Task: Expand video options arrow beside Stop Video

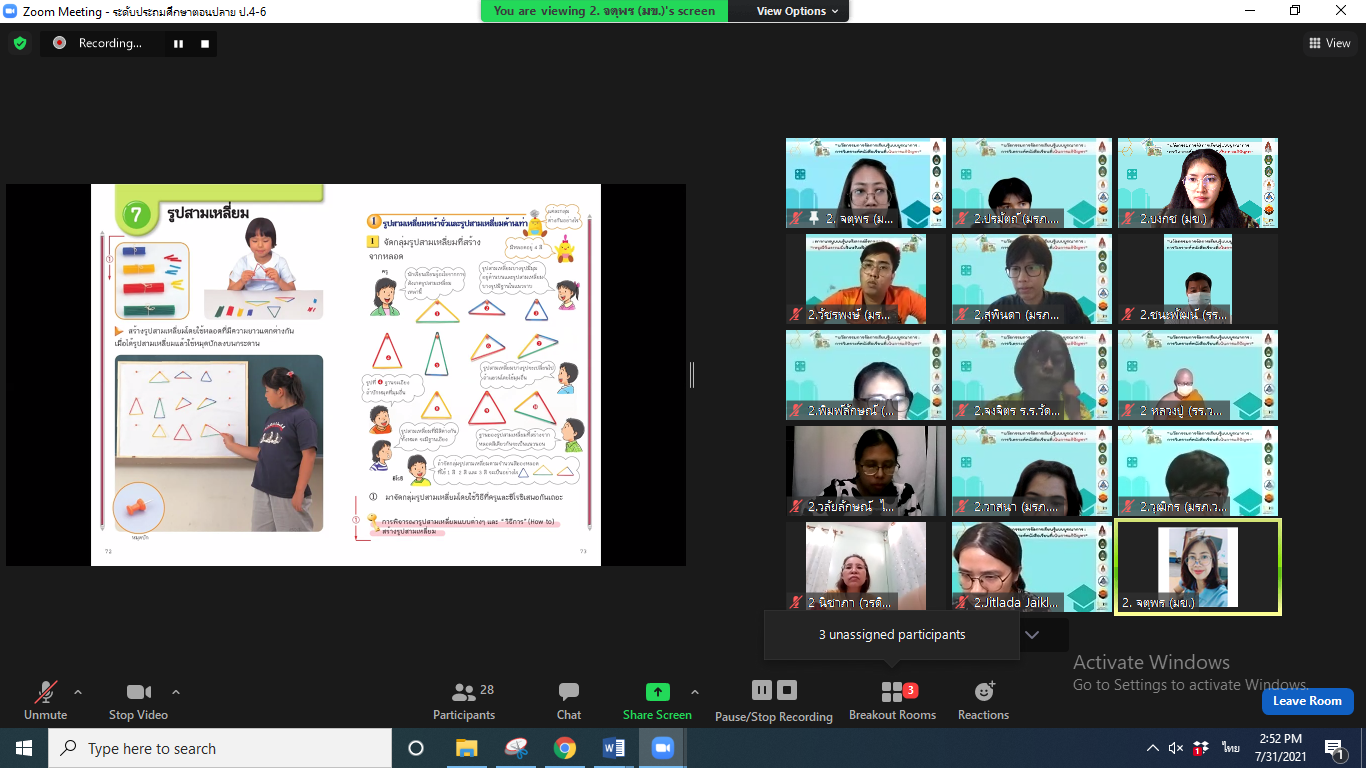Action: [x=176, y=692]
